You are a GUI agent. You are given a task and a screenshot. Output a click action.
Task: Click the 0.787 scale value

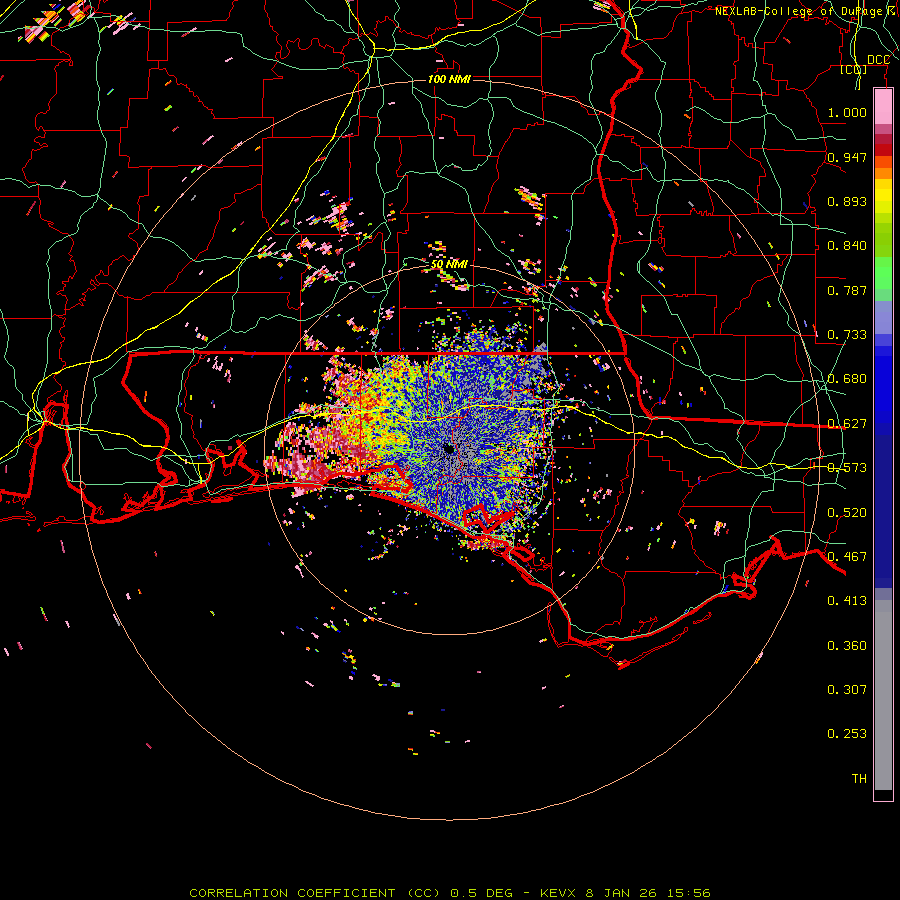click(847, 290)
